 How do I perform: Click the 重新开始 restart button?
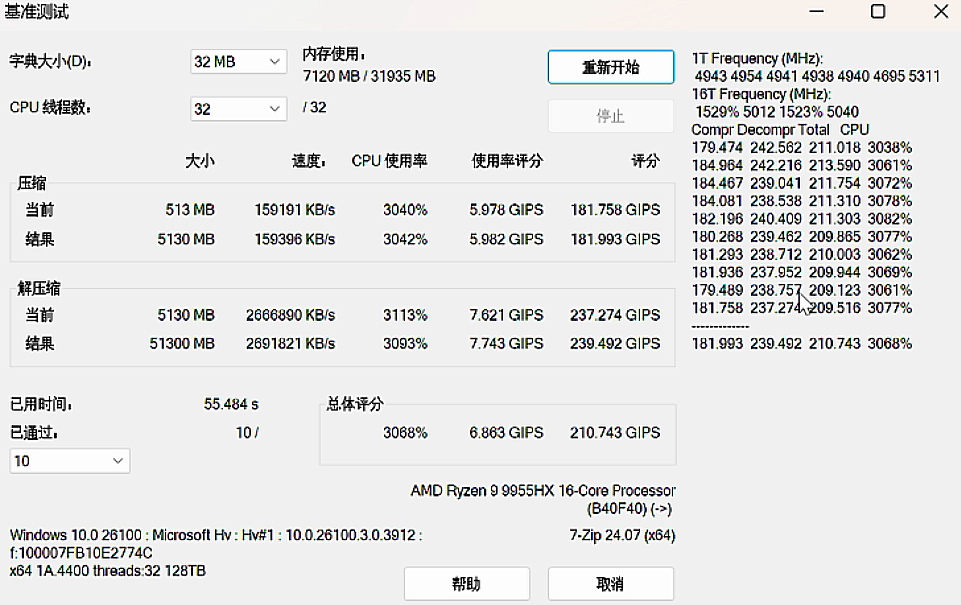point(610,67)
